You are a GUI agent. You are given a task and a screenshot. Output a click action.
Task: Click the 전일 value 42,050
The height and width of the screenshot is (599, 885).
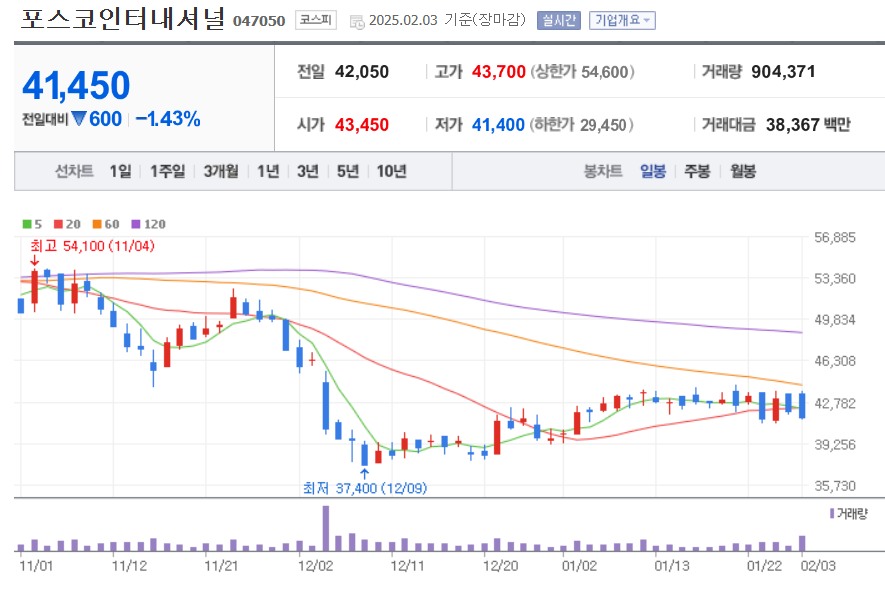pos(362,72)
